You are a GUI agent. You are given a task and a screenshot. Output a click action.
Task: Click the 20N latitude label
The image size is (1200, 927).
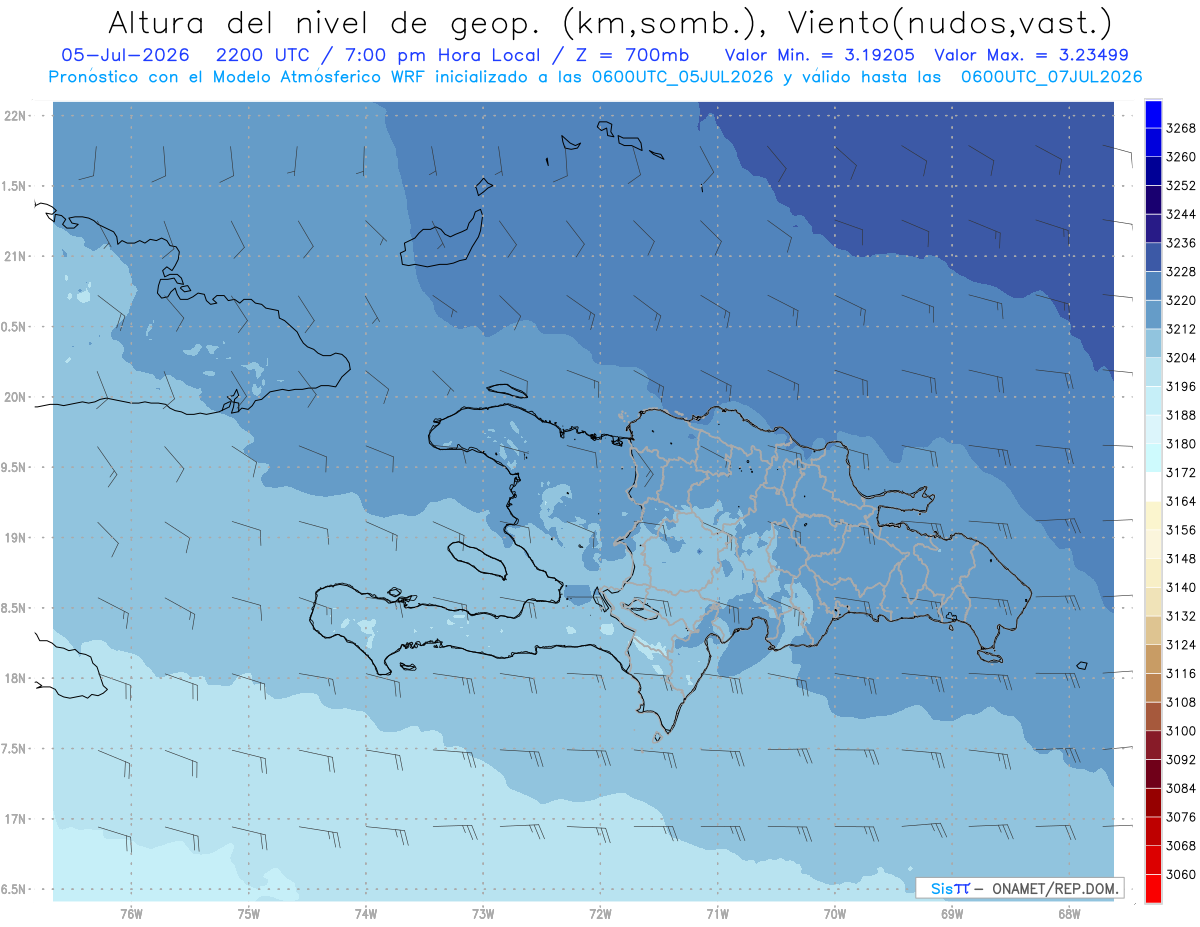pyautogui.click(x=15, y=397)
